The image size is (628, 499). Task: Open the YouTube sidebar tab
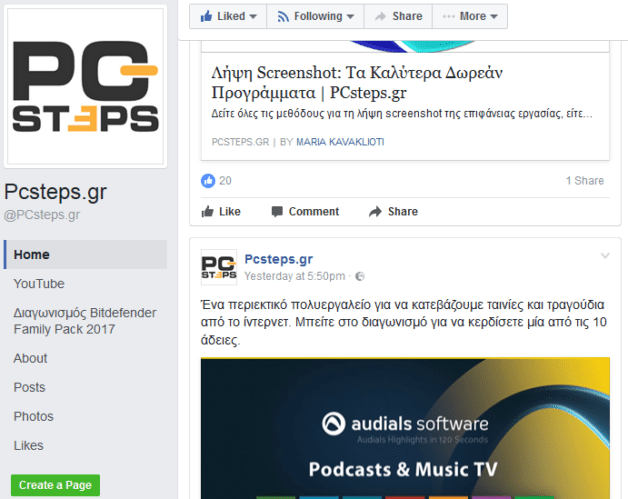(x=39, y=284)
